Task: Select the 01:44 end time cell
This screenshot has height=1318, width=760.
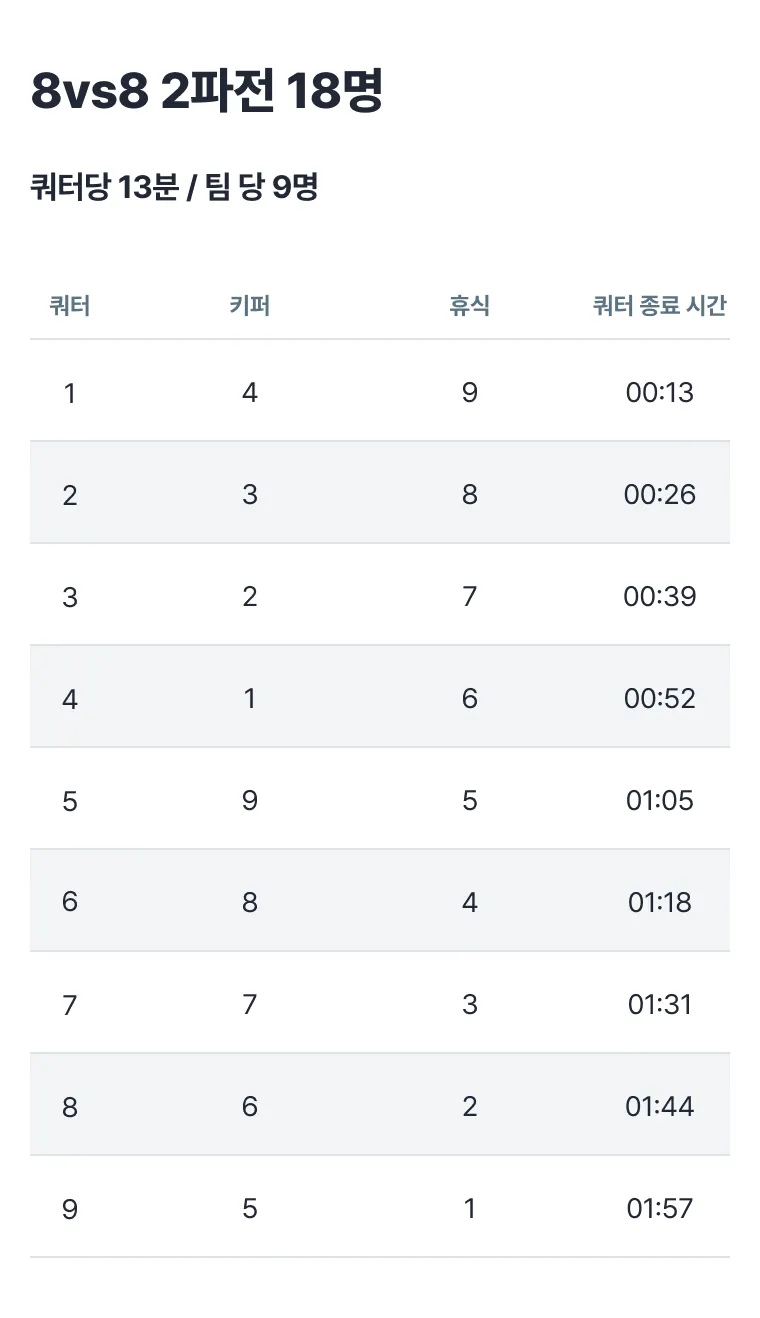Action: click(659, 1106)
